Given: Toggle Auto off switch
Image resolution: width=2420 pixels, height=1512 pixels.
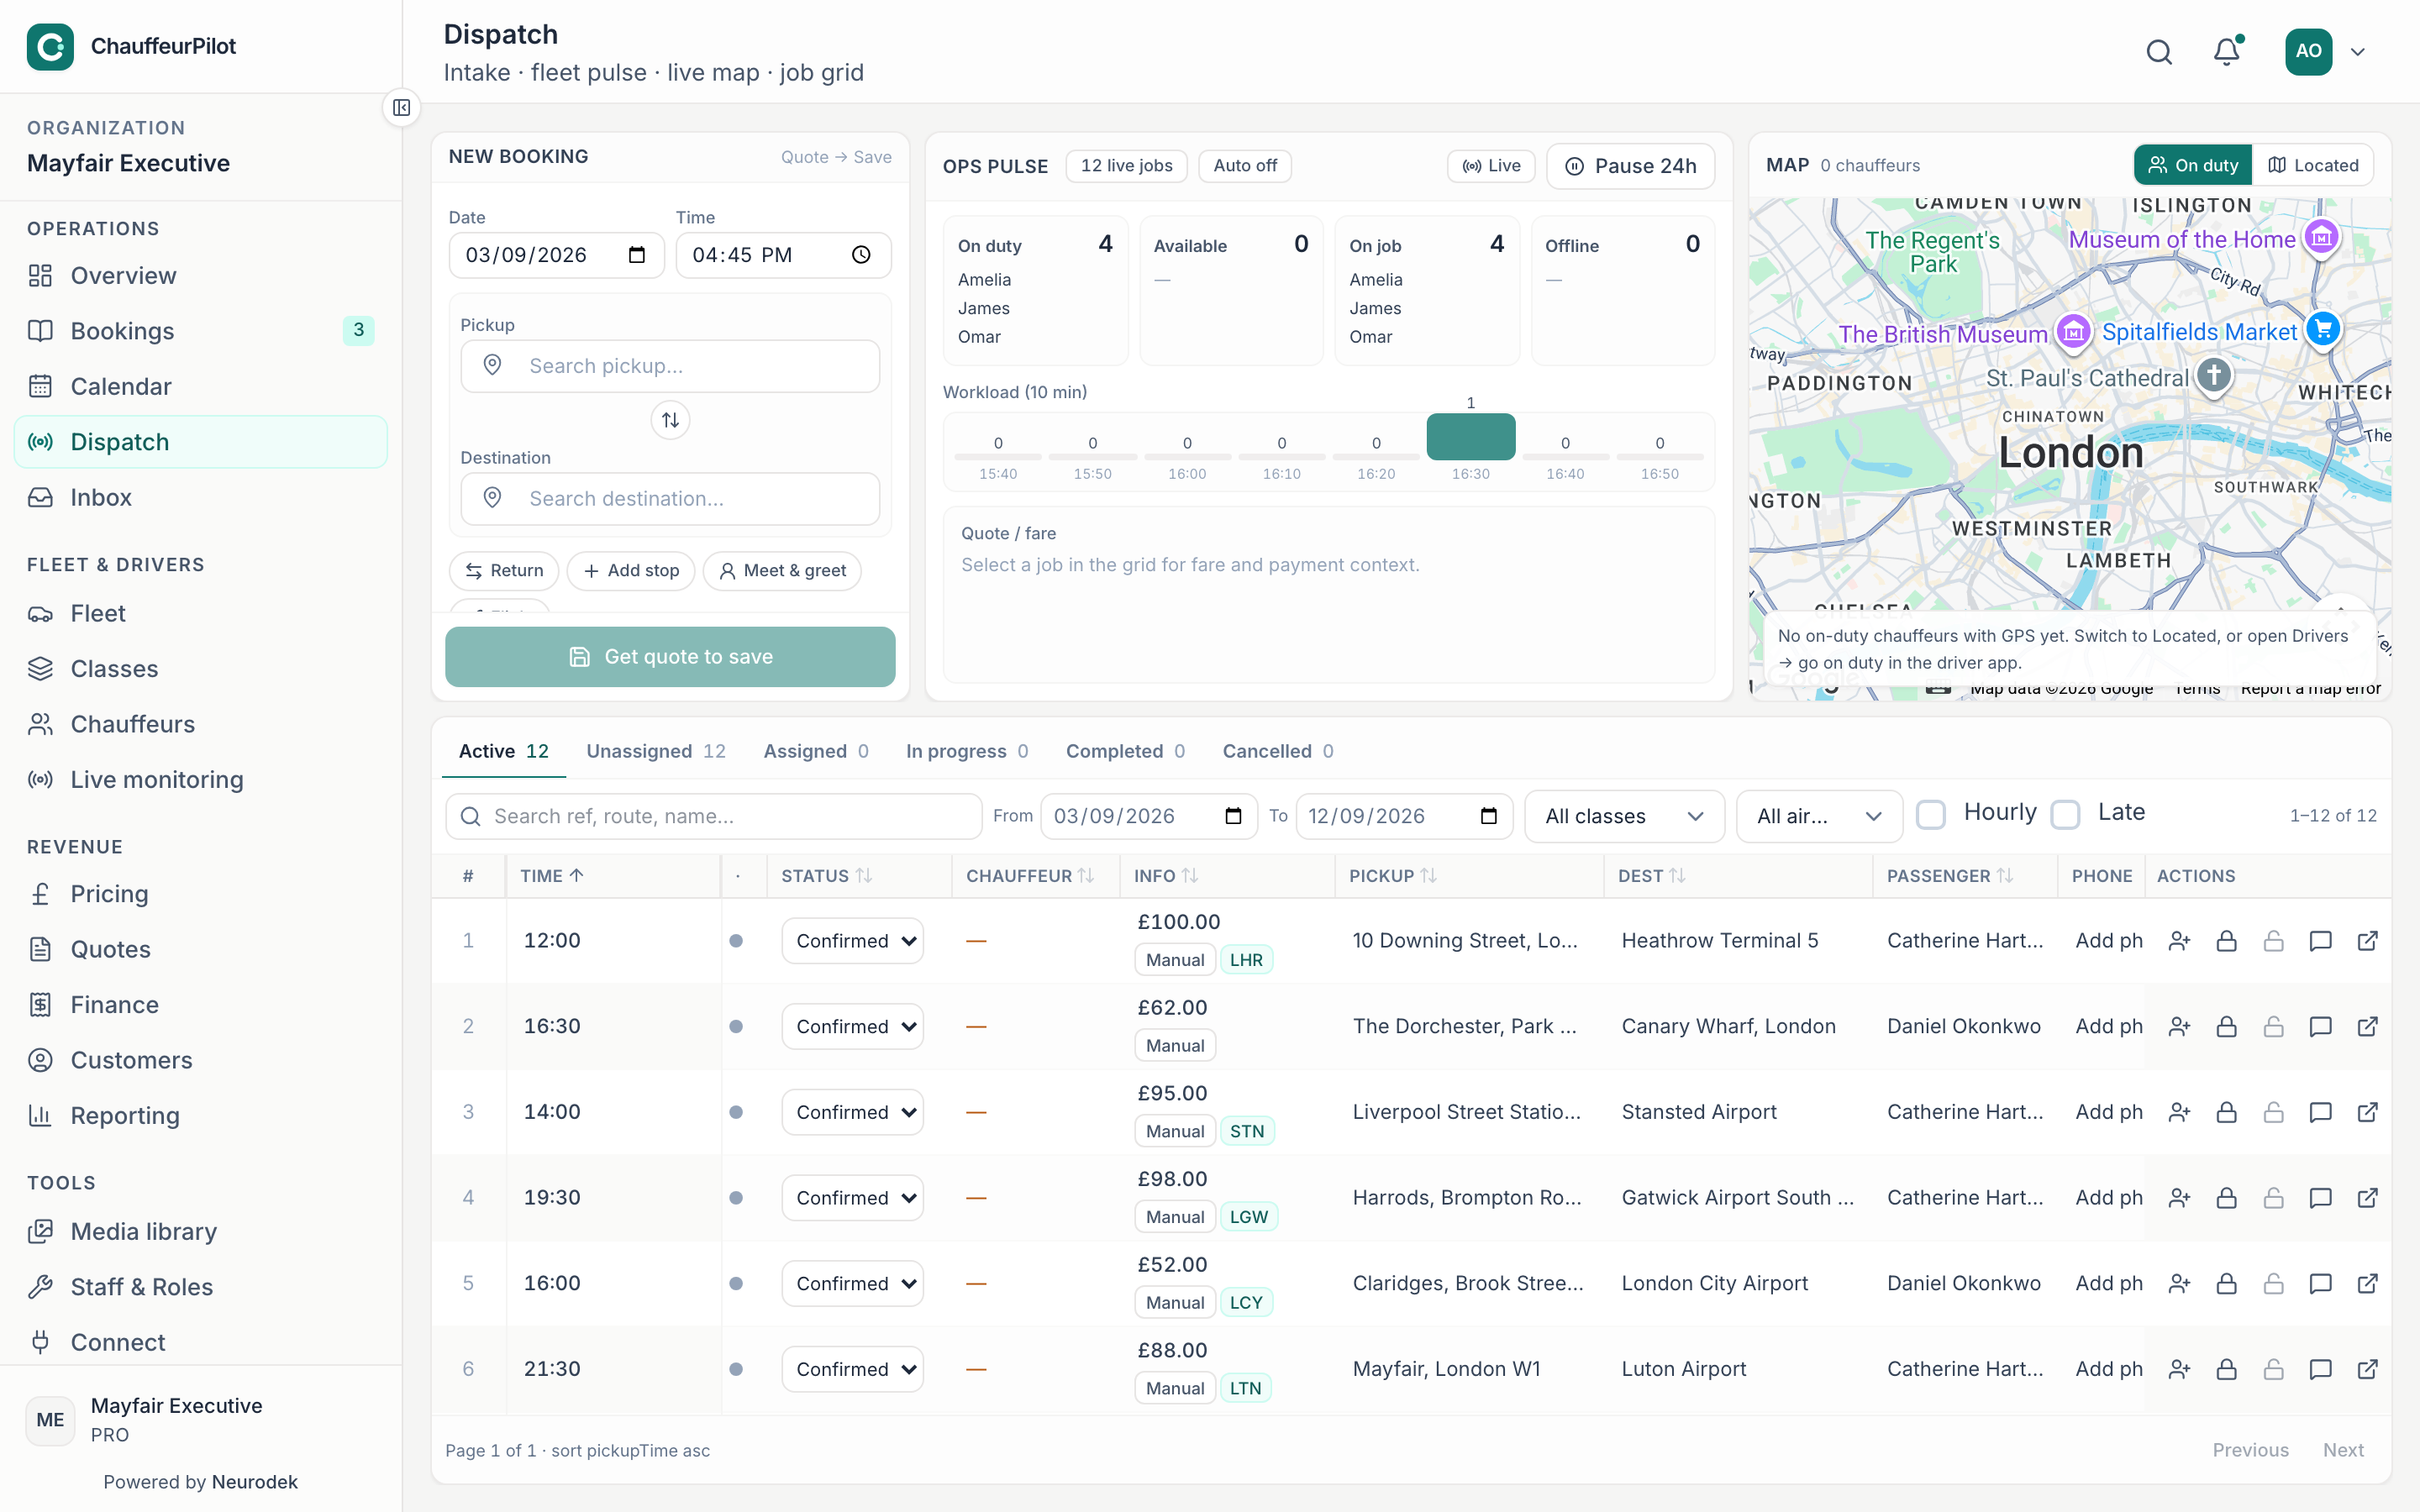Looking at the screenshot, I should (x=1245, y=166).
